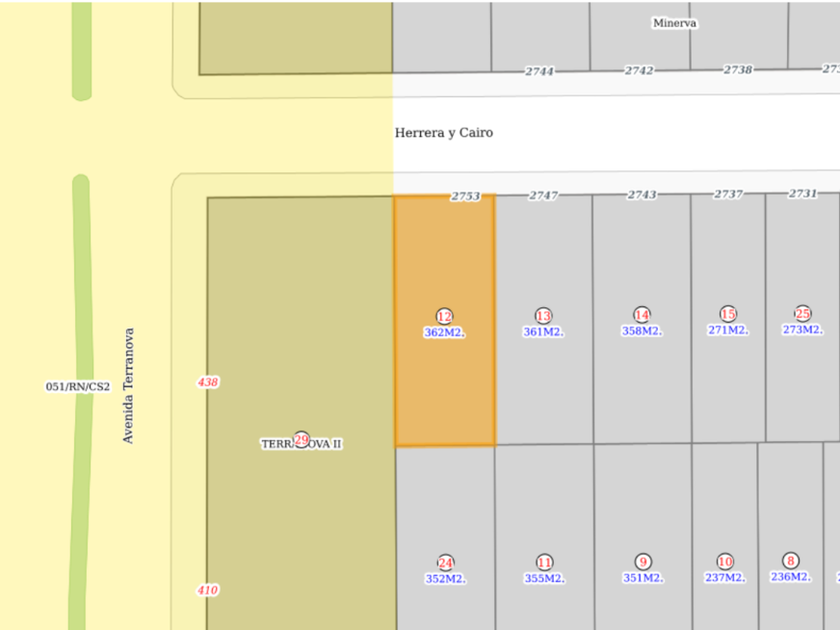Click the circled lot 25 marker
Screen dimensions: 840x630
[802, 313]
